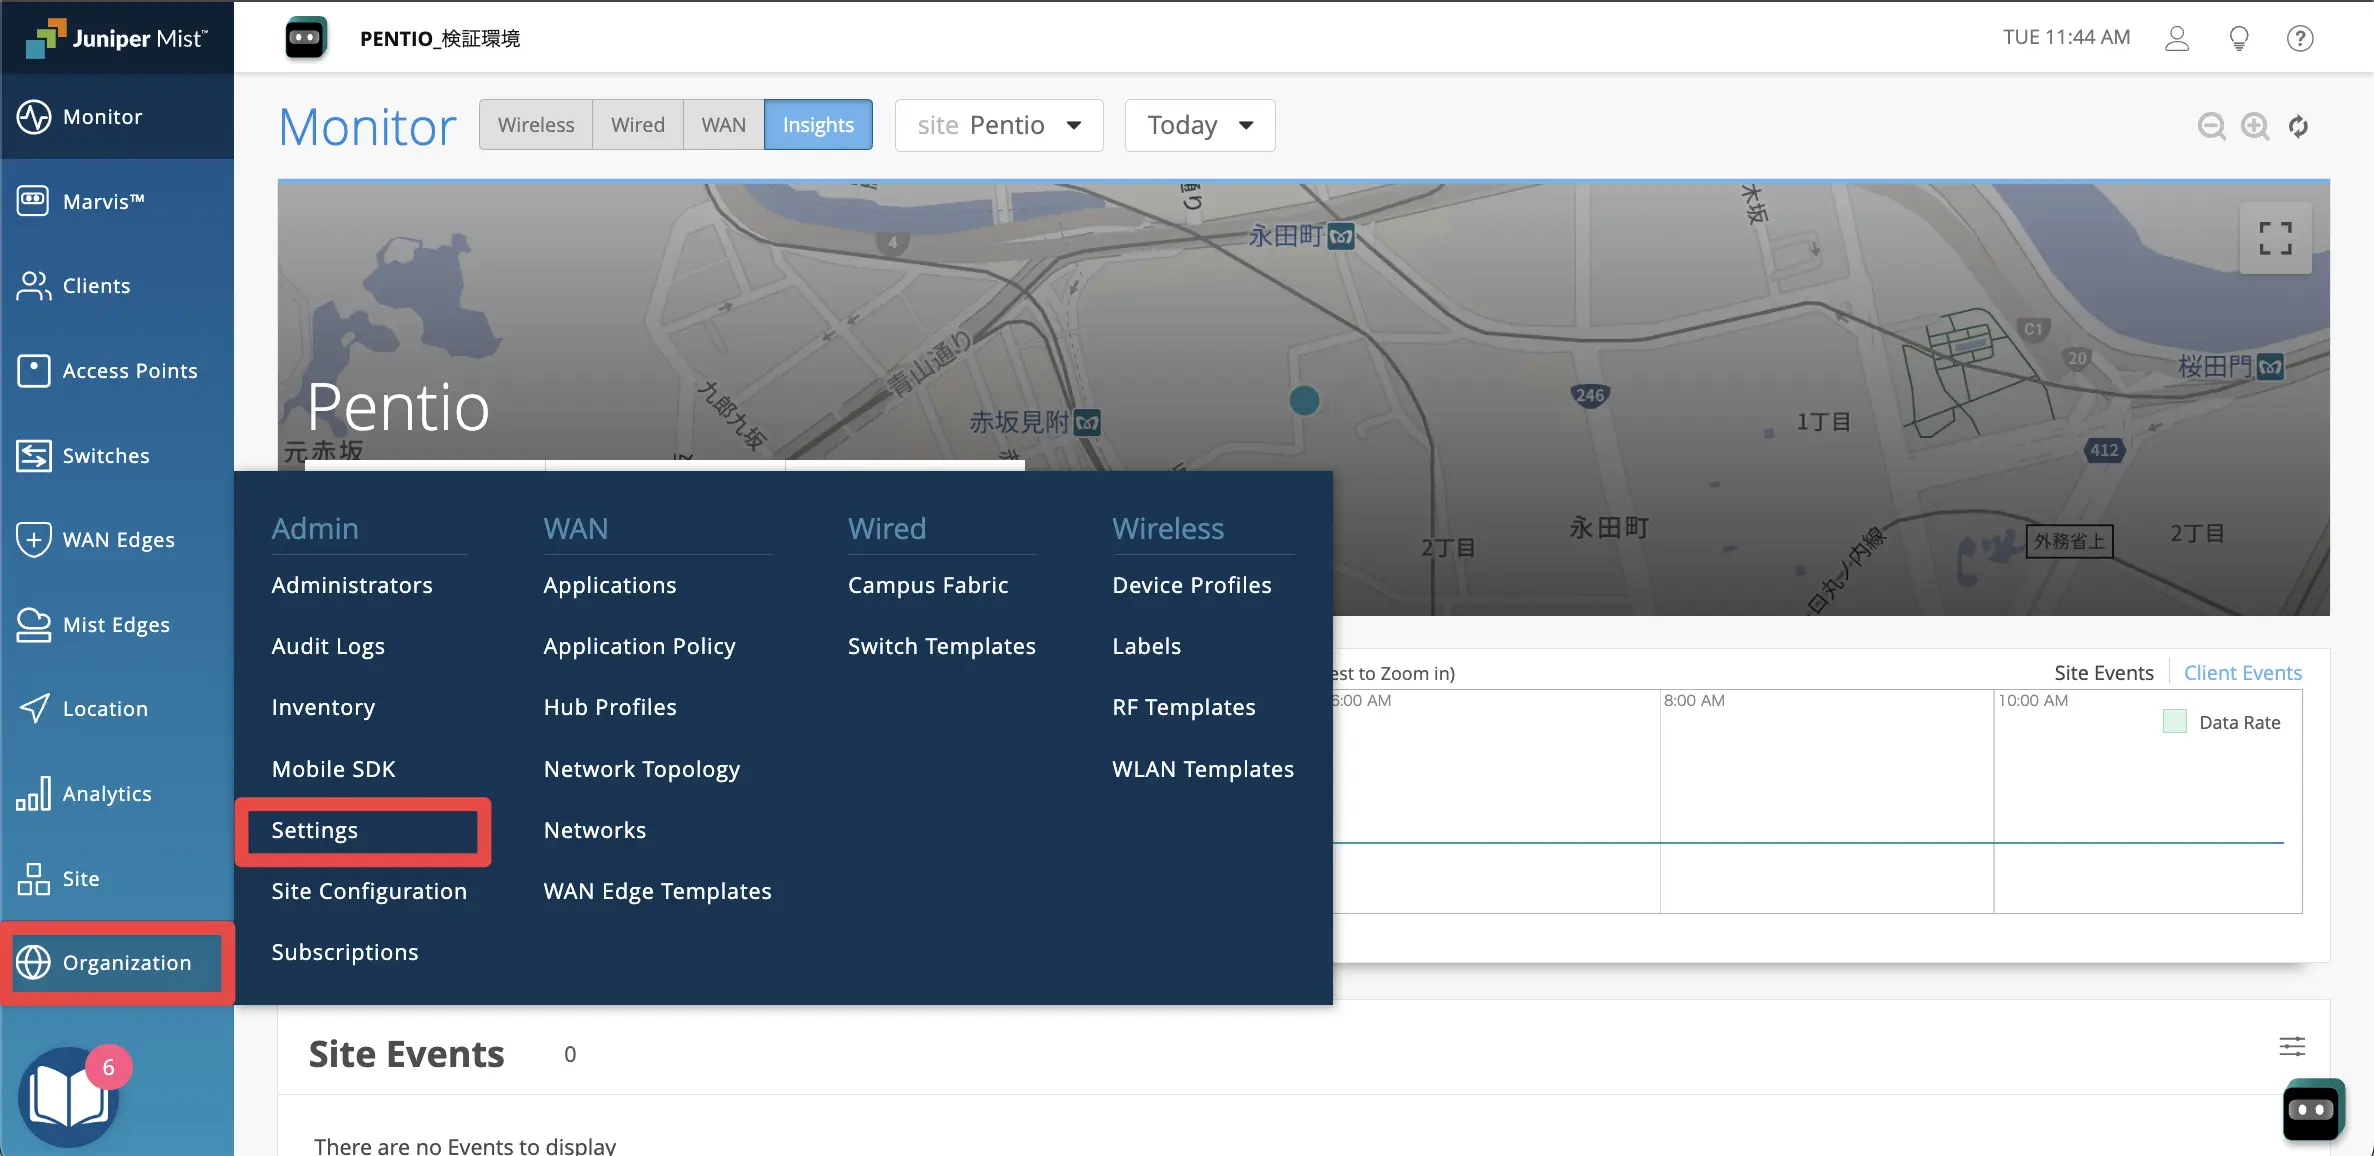This screenshot has height=1156, width=2374.
Task: Open Site in the sidebar
Action: click(x=117, y=879)
